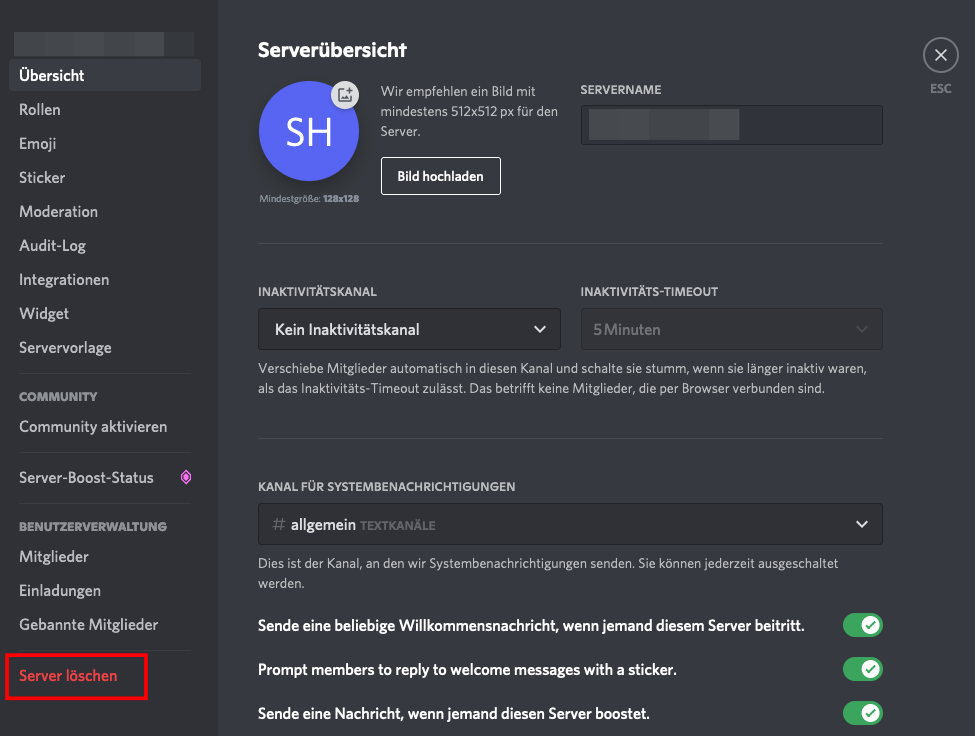Close settings with the ESC X icon
The height and width of the screenshot is (736, 975).
click(940, 56)
